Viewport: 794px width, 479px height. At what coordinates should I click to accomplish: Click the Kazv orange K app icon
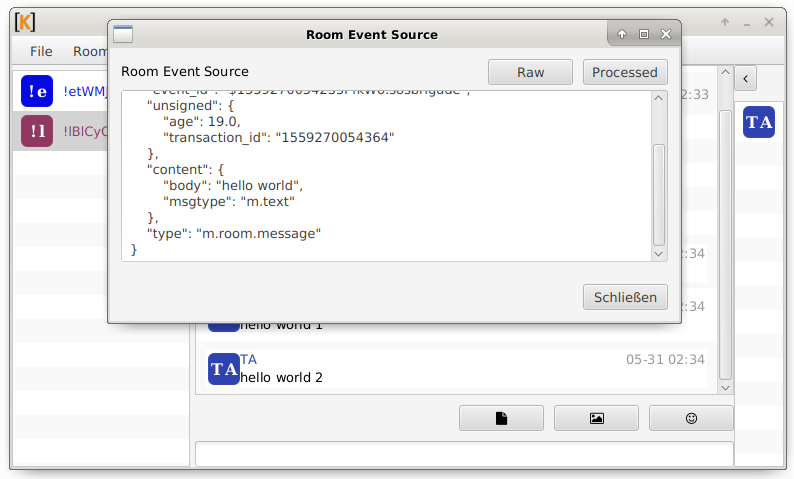point(26,22)
